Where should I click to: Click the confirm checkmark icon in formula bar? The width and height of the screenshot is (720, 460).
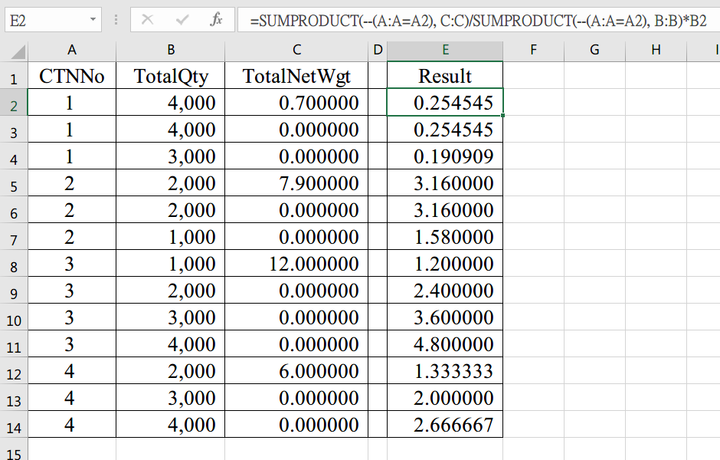pos(182,20)
